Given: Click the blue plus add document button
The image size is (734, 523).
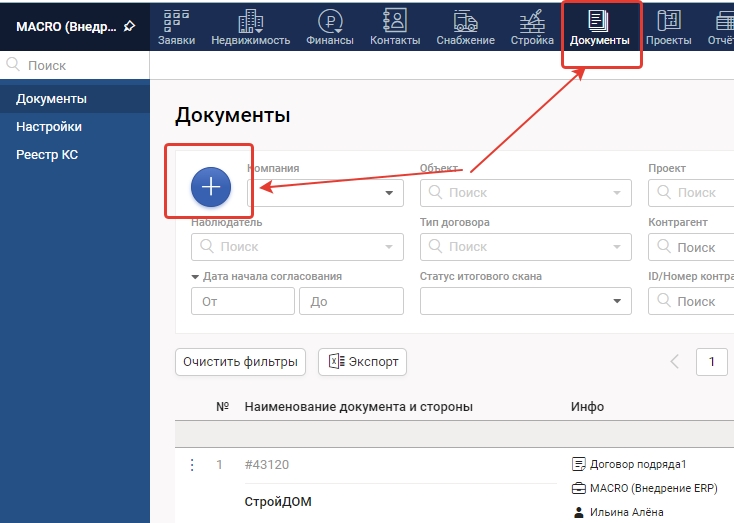Looking at the screenshot, I should point(211,185).
